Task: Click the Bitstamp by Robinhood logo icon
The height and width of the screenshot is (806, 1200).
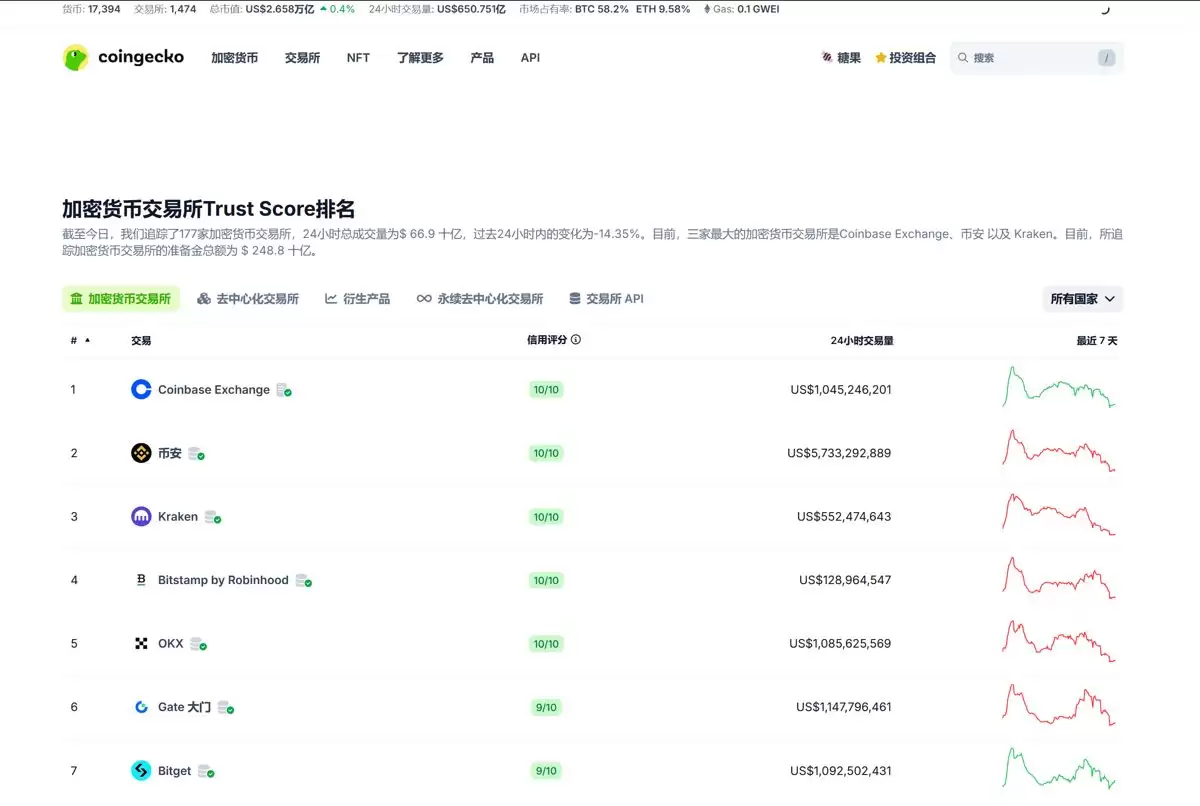Action: (x=141, y=580)
